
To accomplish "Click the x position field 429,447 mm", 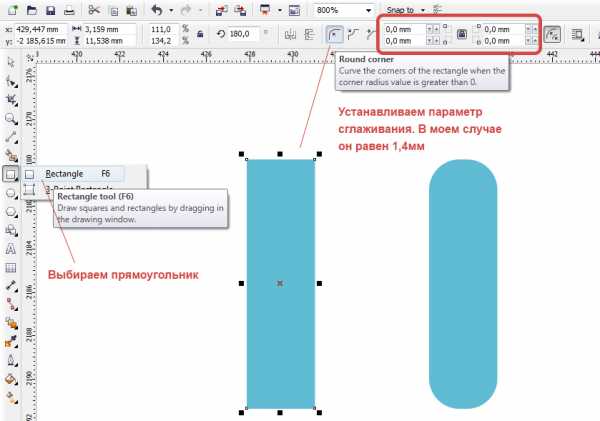I will click(x=41, y=29).
